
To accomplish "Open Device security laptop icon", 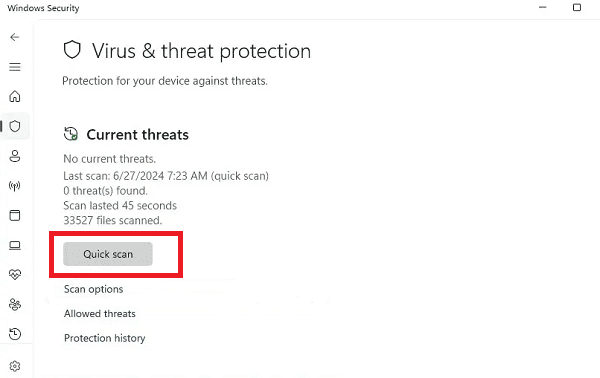I will (15, 245).
